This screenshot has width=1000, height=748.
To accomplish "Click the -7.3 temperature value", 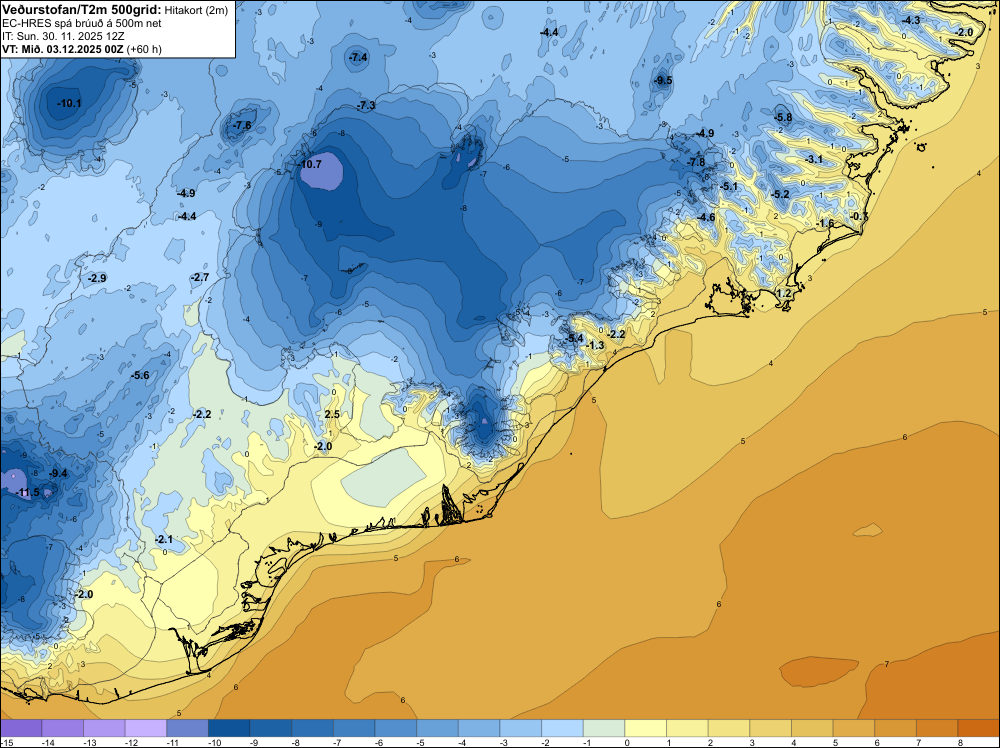I will (x=366, y=105).
